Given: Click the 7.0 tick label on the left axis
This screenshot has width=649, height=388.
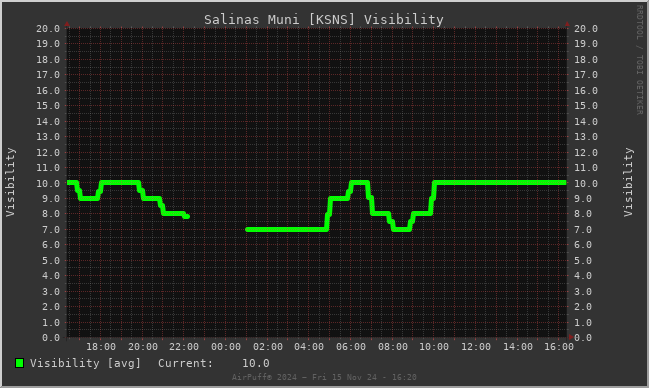Looking at the screenshot, I should click(51, 230).
